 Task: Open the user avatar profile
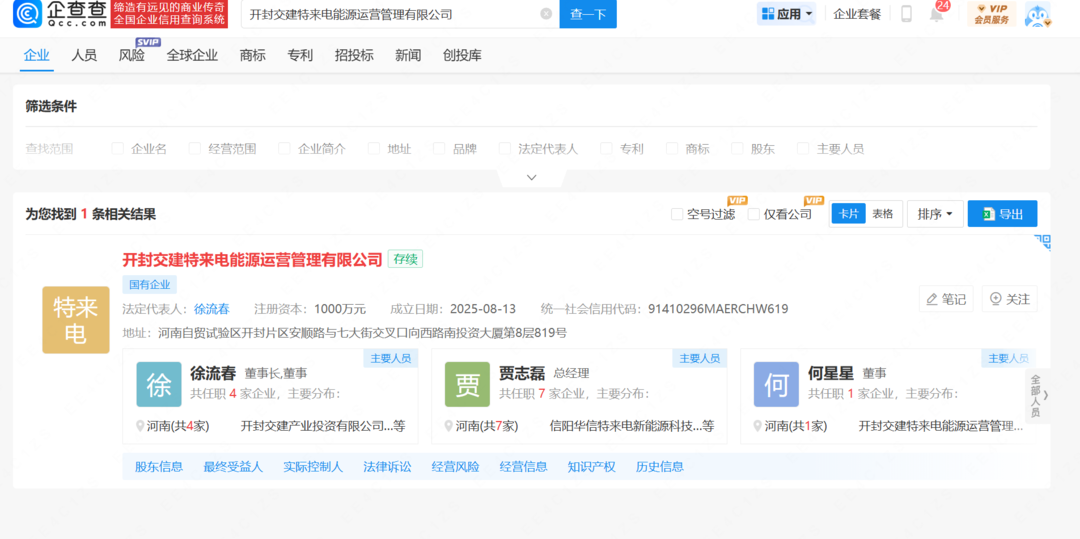point(1037,14)
